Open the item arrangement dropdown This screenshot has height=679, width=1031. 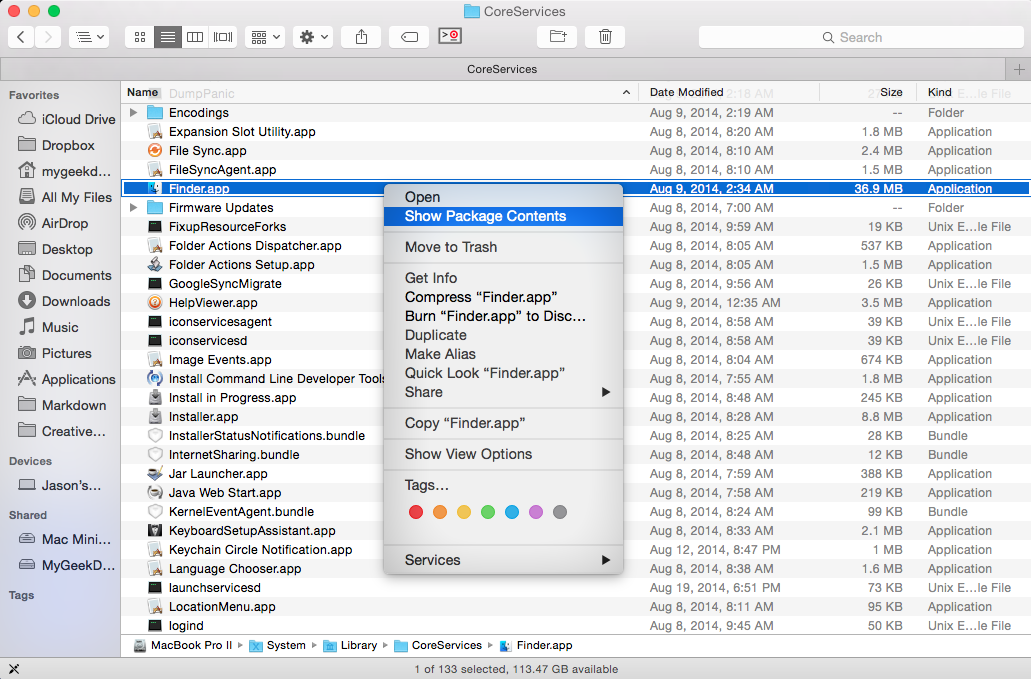pyautogui.click(x=266, y=37)
